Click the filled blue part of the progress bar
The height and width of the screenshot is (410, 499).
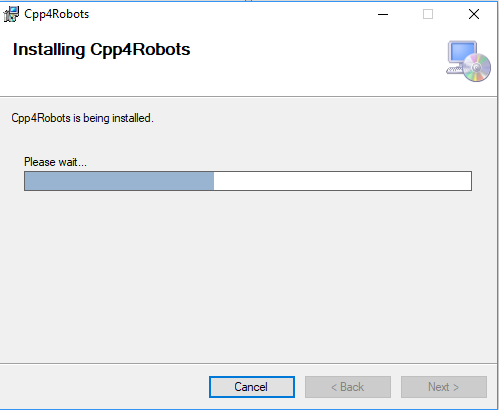coord(119,181)
